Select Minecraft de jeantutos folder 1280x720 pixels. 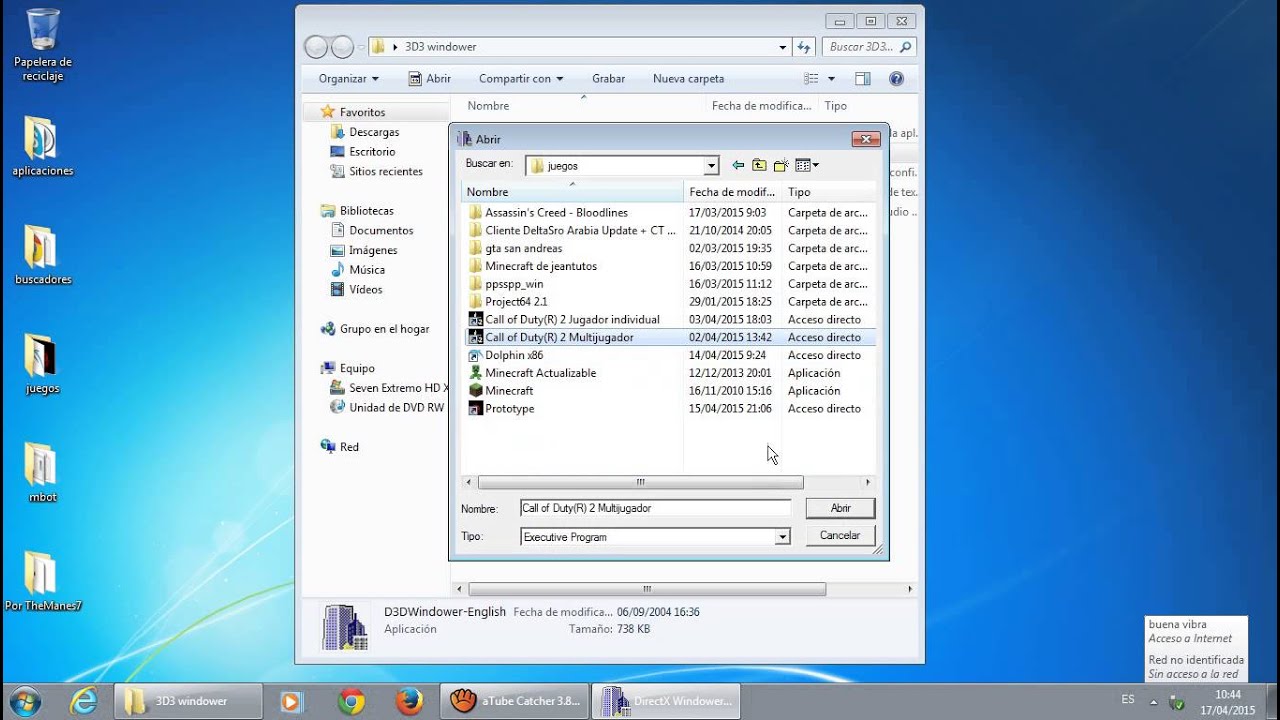540,266
